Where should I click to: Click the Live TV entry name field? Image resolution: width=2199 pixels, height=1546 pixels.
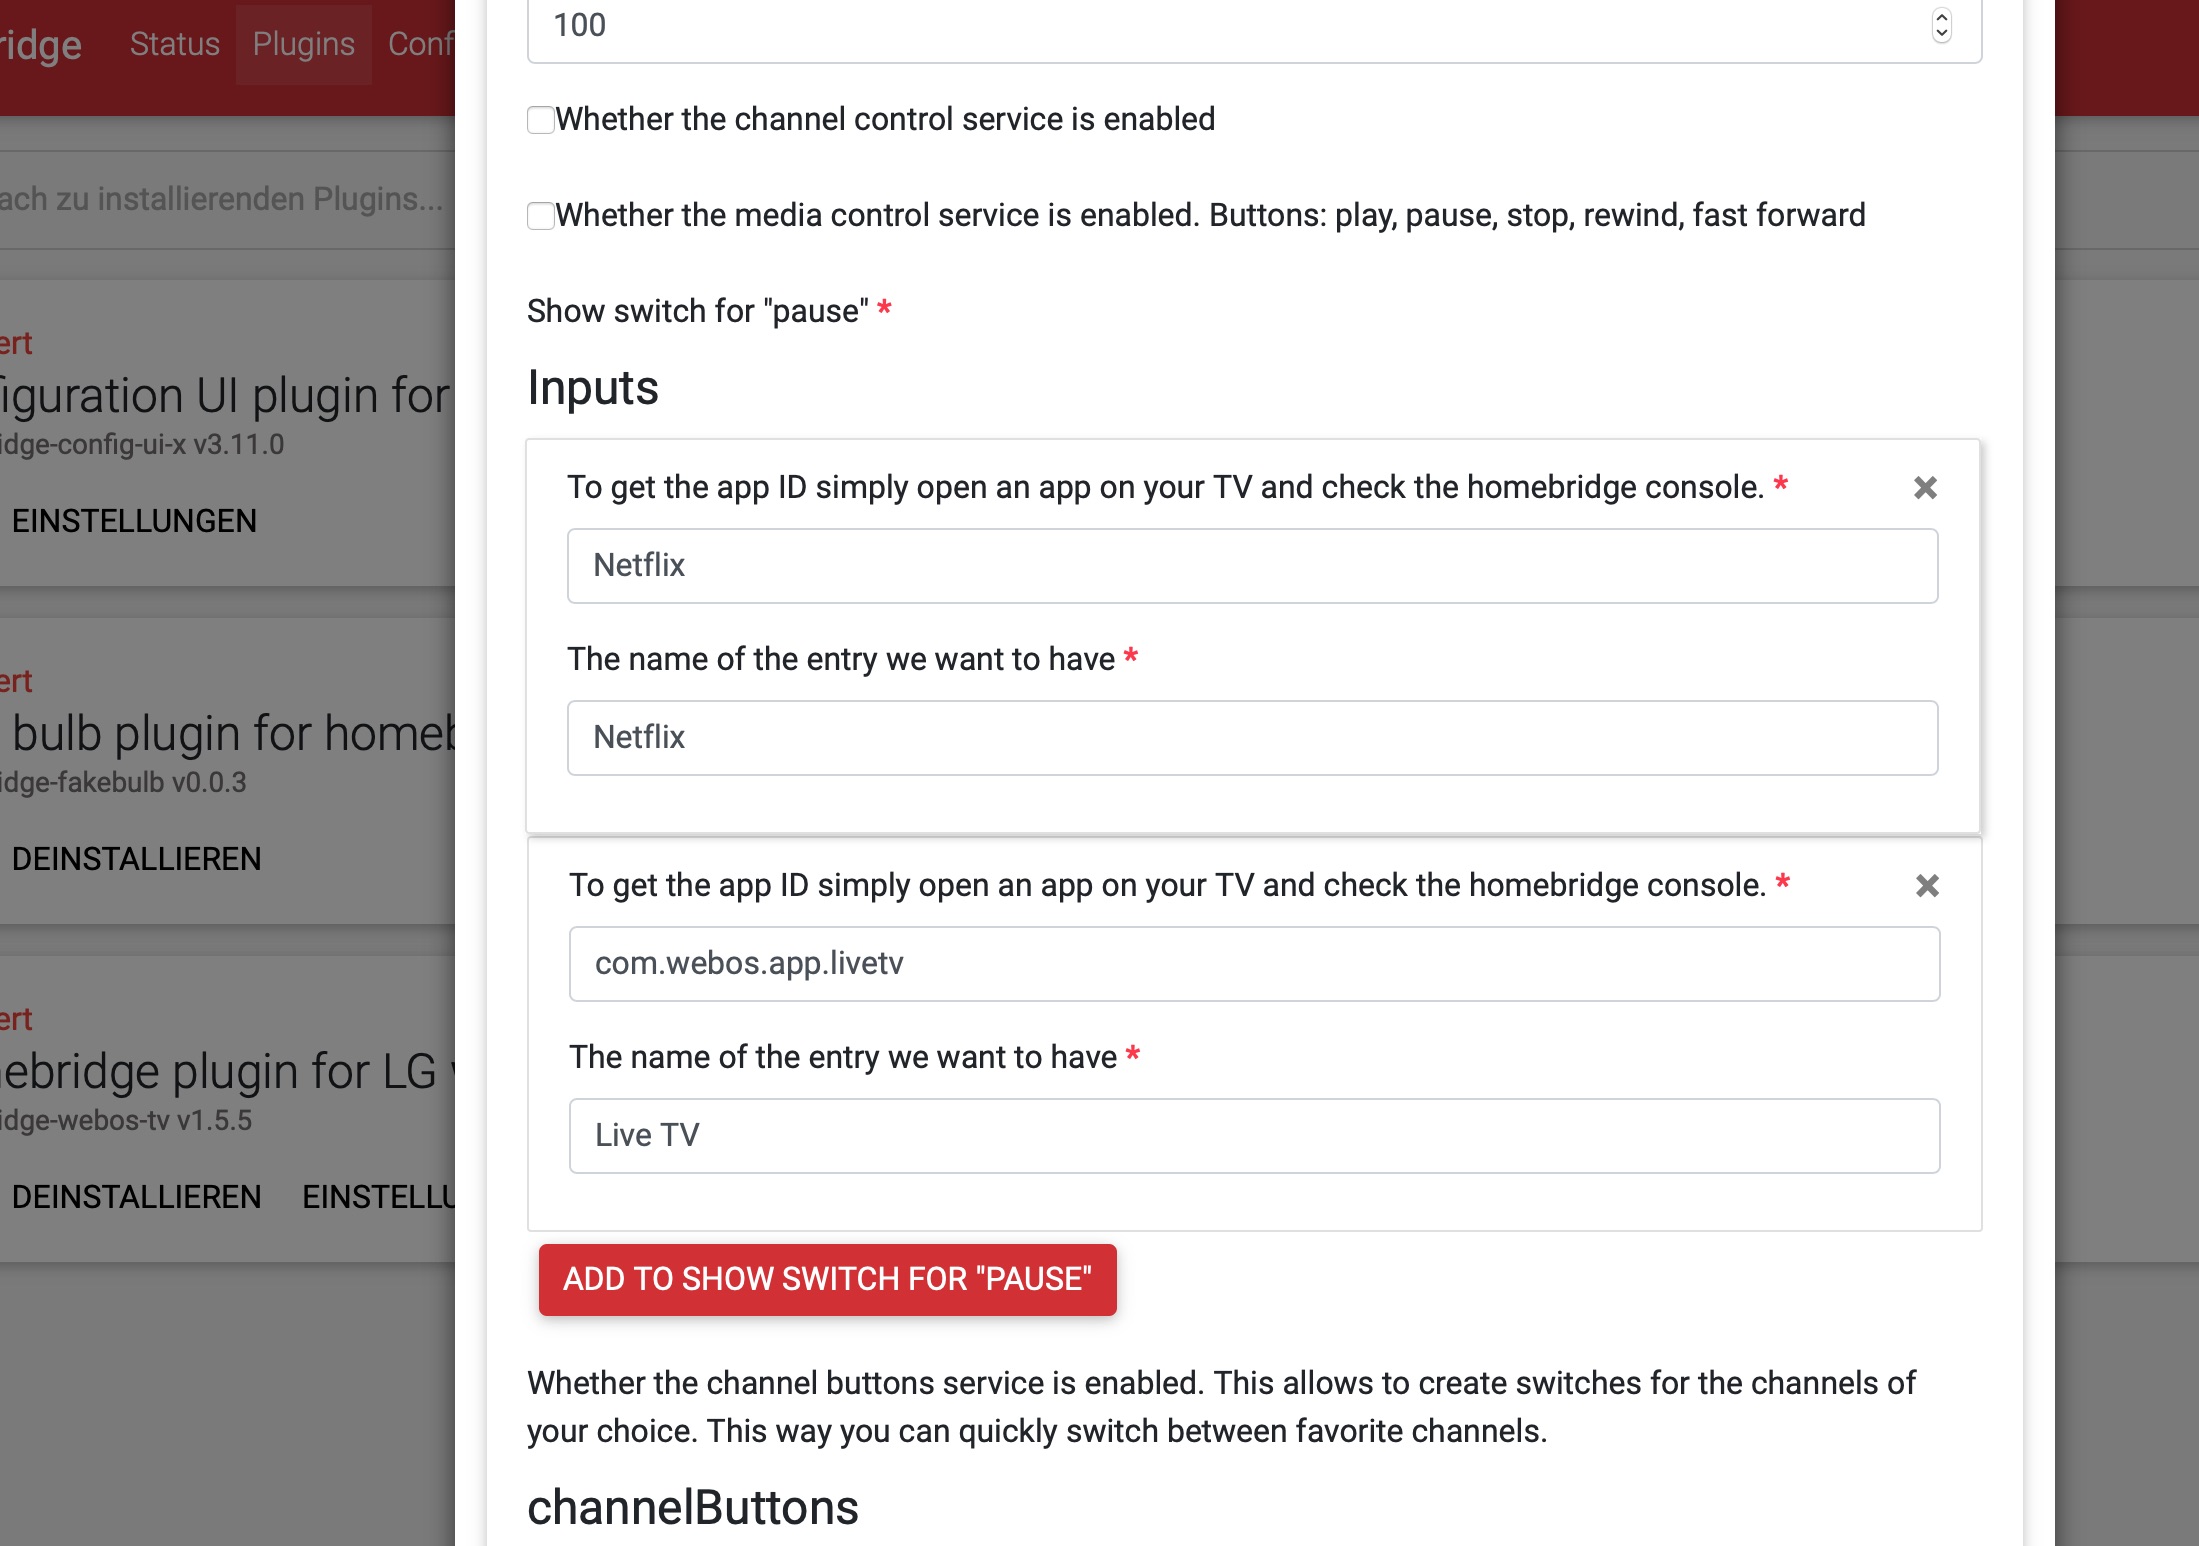click(x=1254, y=1136)
